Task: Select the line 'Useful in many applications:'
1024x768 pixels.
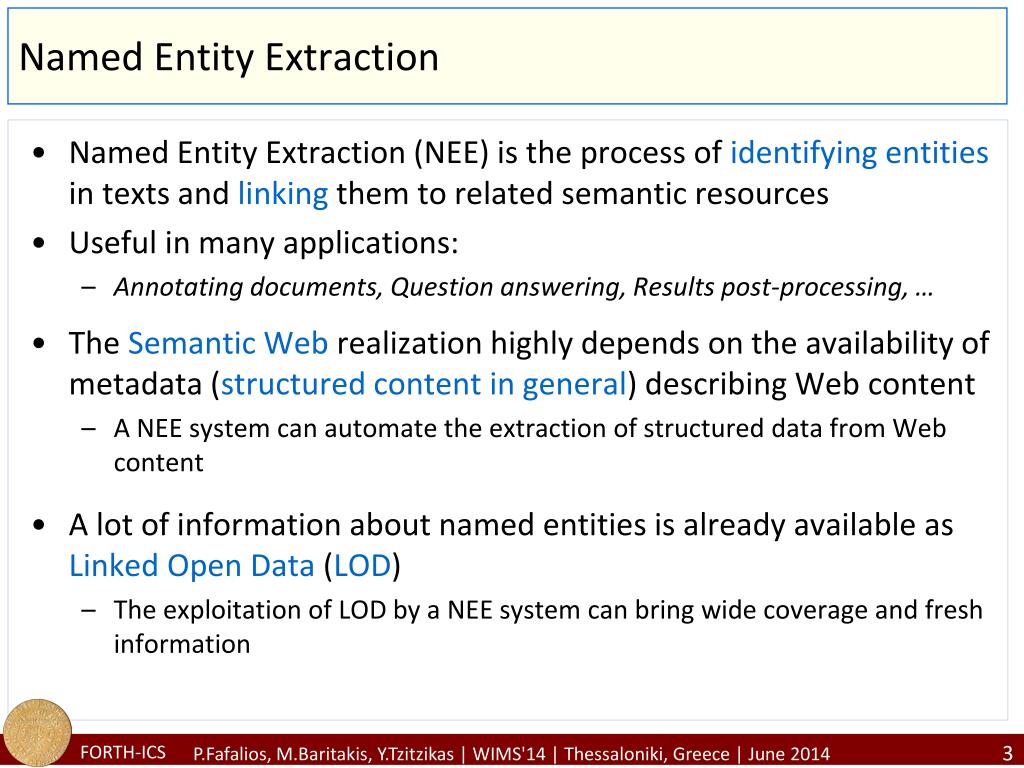Action: pyautogui.click(x=264, y=243)
